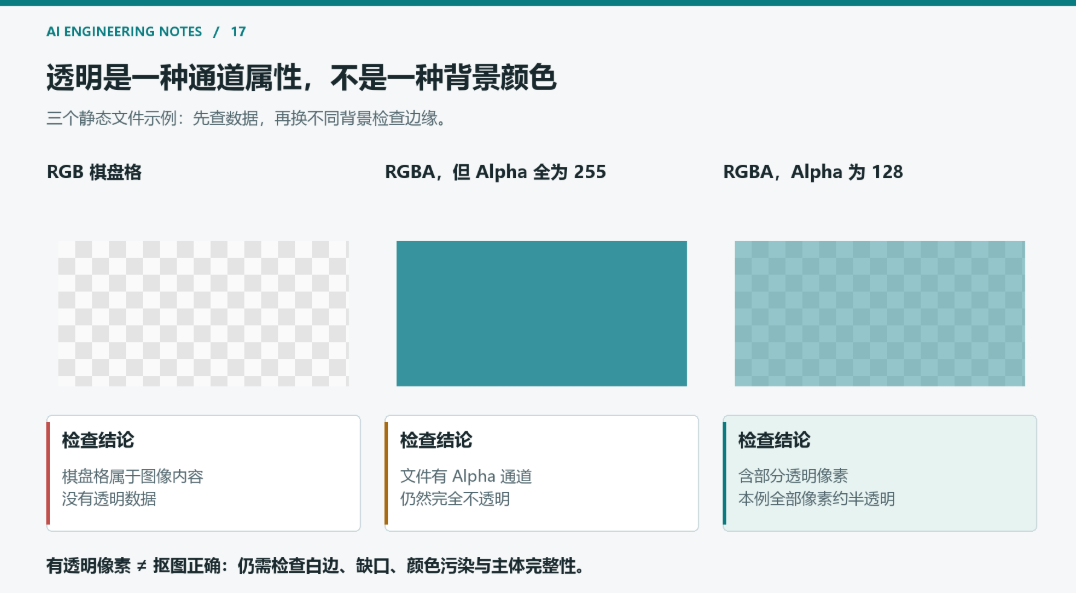
Task: Click the 'RGB 棋盘格' column heading
Action: click(94, 172)
